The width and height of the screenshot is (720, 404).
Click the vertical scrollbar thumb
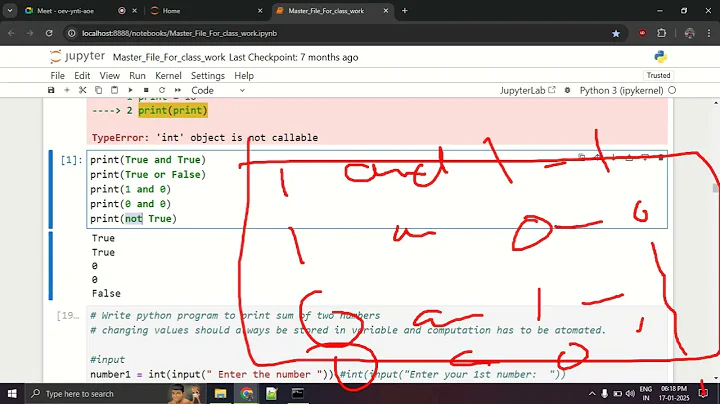pyautogui.click(x=715, y=188)
